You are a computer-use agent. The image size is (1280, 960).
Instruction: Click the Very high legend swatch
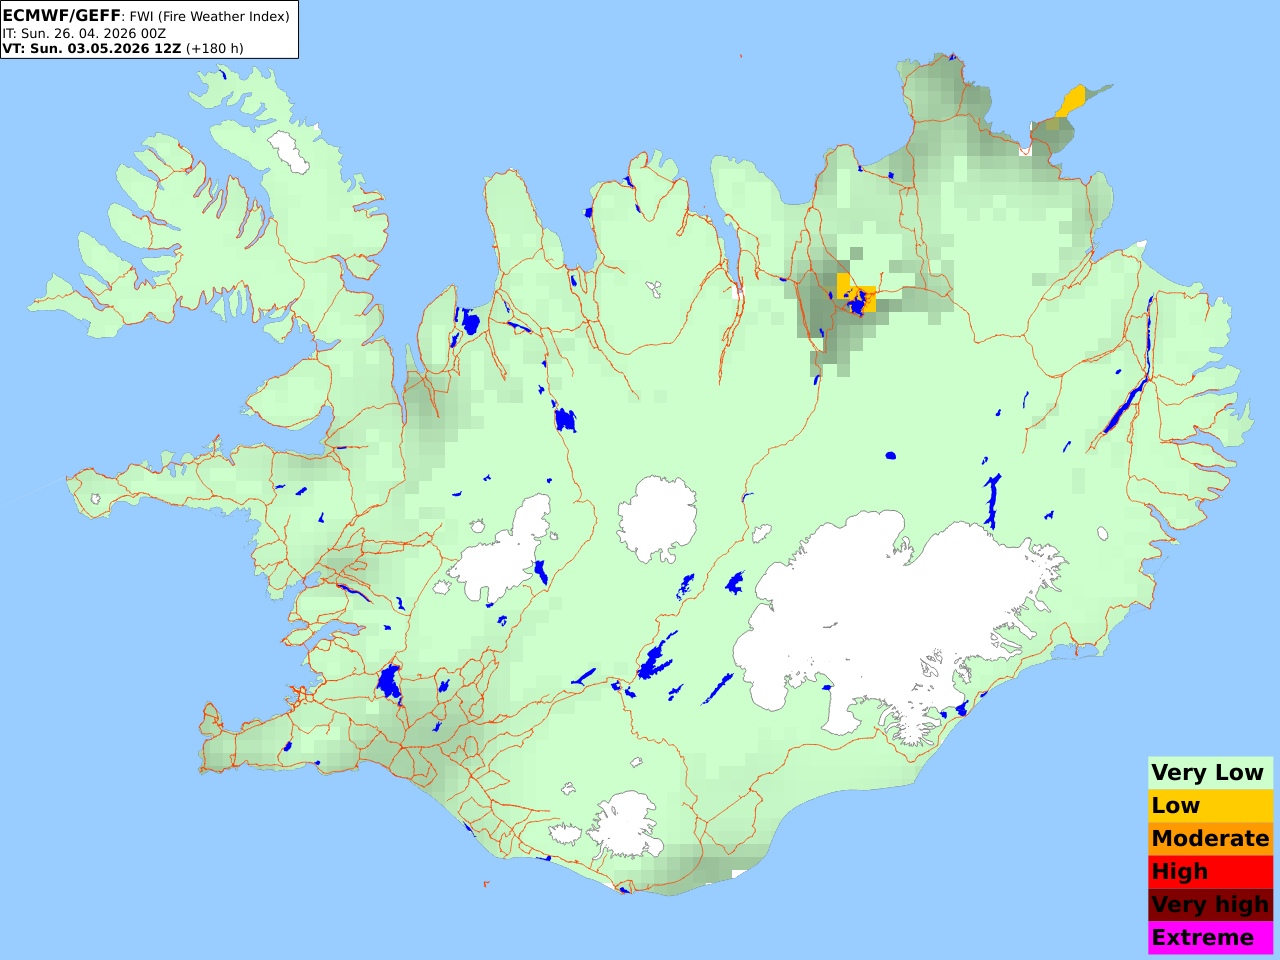pyautogui.click(x=1210, y=904)
